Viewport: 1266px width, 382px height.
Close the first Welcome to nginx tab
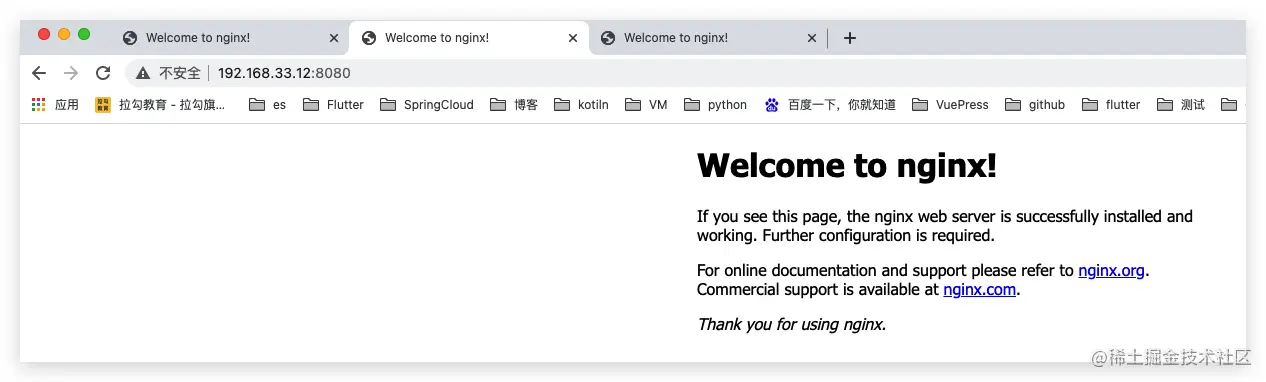(334, 38)
